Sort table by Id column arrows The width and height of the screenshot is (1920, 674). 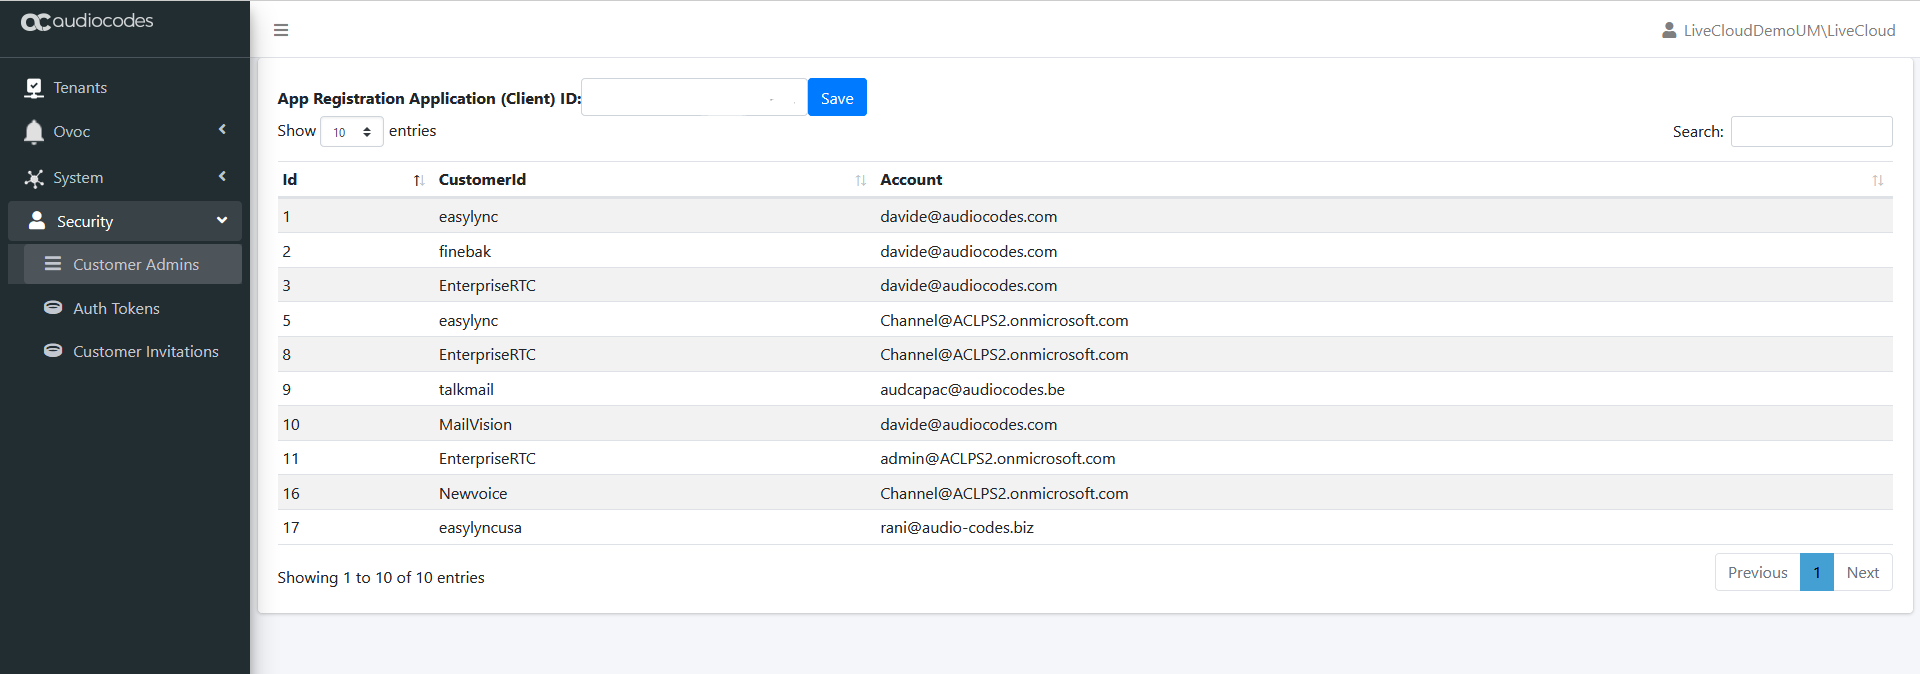coord(418,180)
